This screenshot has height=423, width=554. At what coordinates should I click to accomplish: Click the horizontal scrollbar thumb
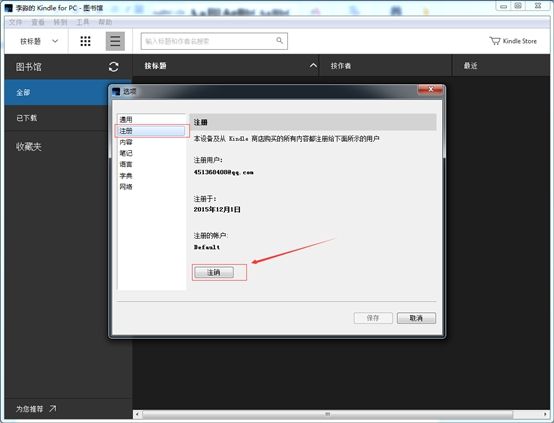click(x=328, y=414)
